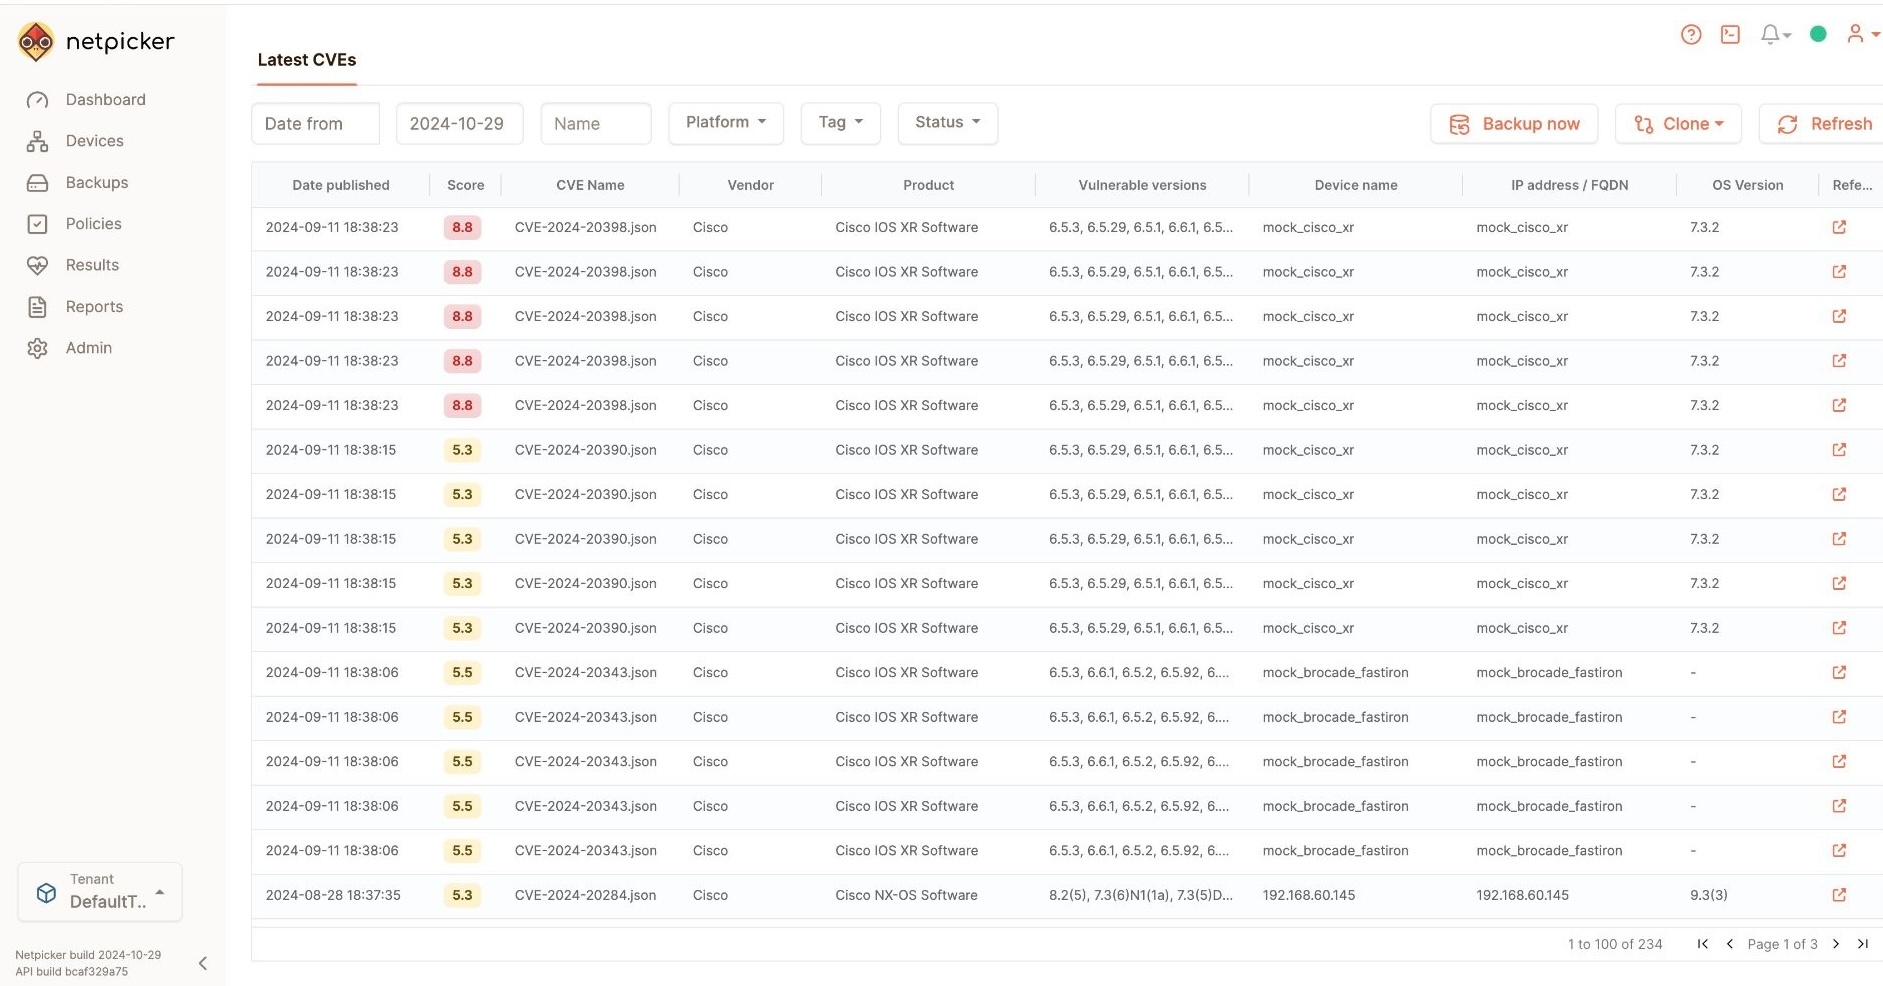This screenshot has height=986, width=1883.
Task: Open the Status filter dropdown
Action: 947,122
